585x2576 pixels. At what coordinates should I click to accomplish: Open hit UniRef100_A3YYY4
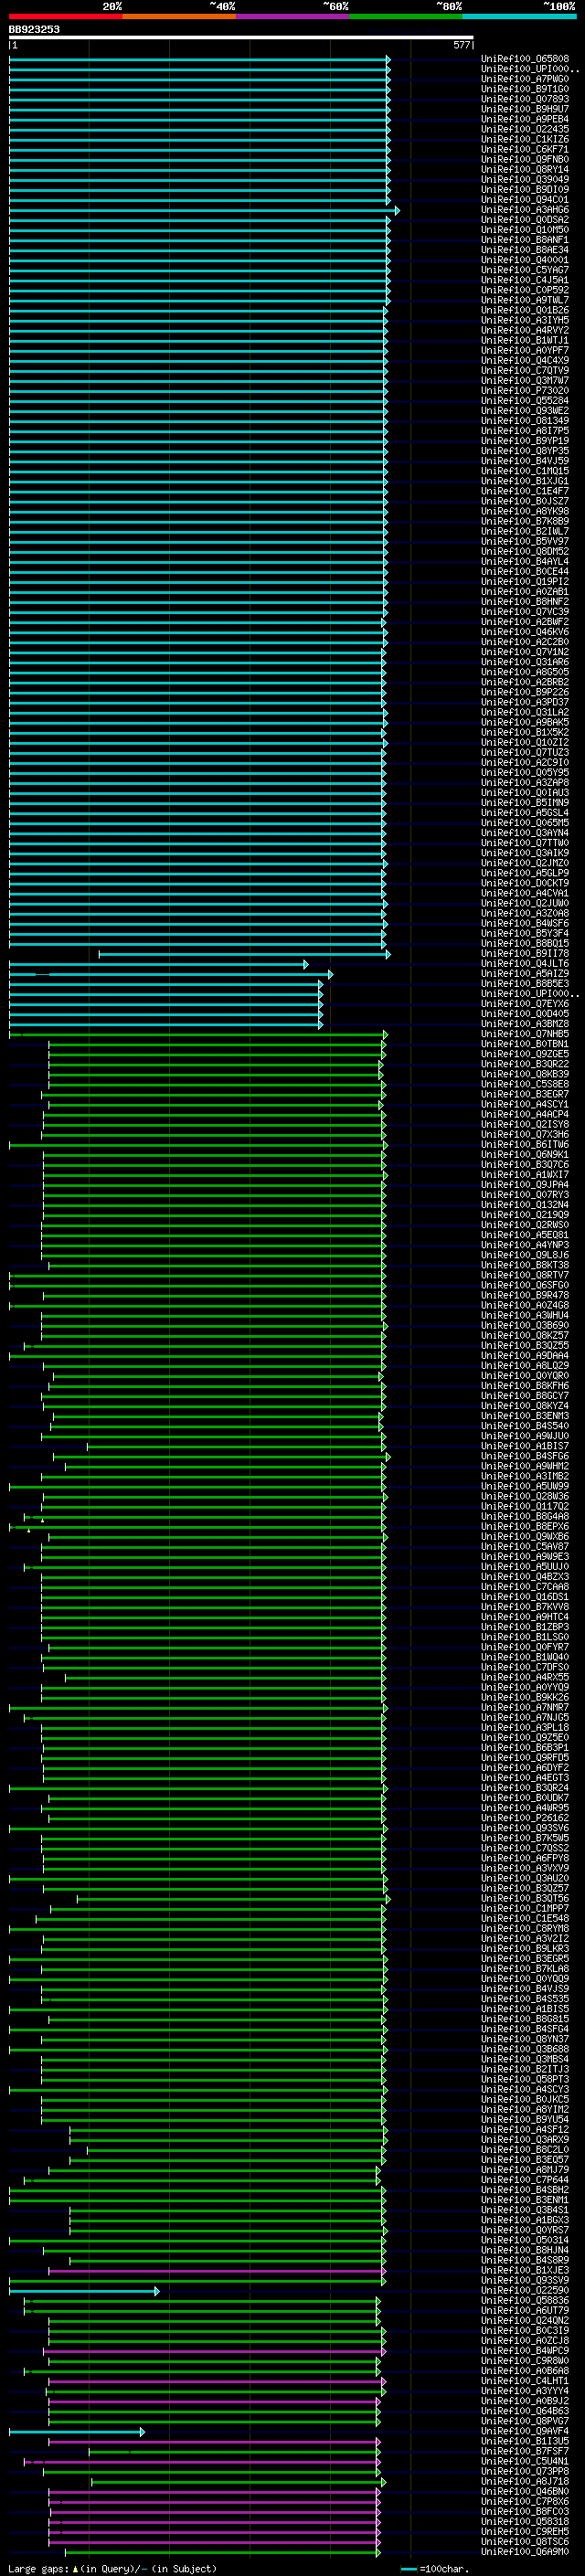coord(525,2392)
